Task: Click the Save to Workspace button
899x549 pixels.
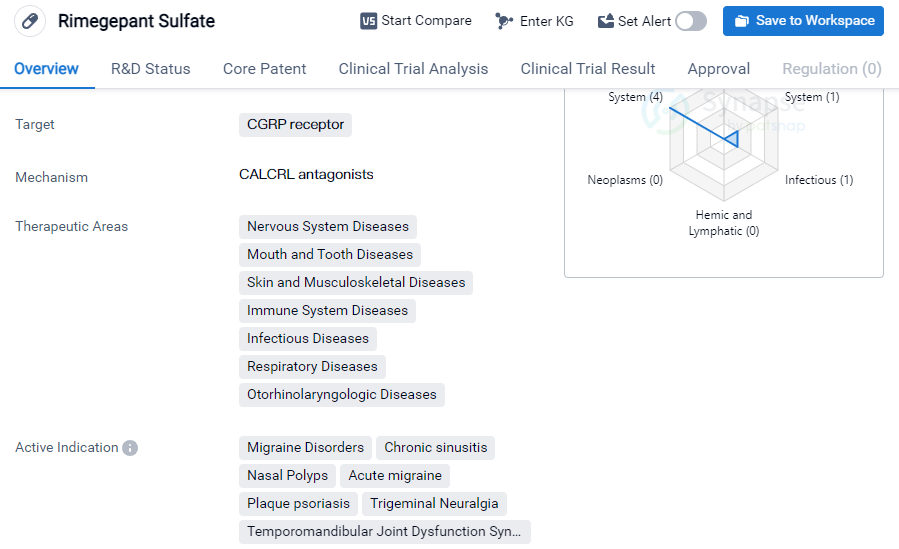Action: tap(803, 21)
